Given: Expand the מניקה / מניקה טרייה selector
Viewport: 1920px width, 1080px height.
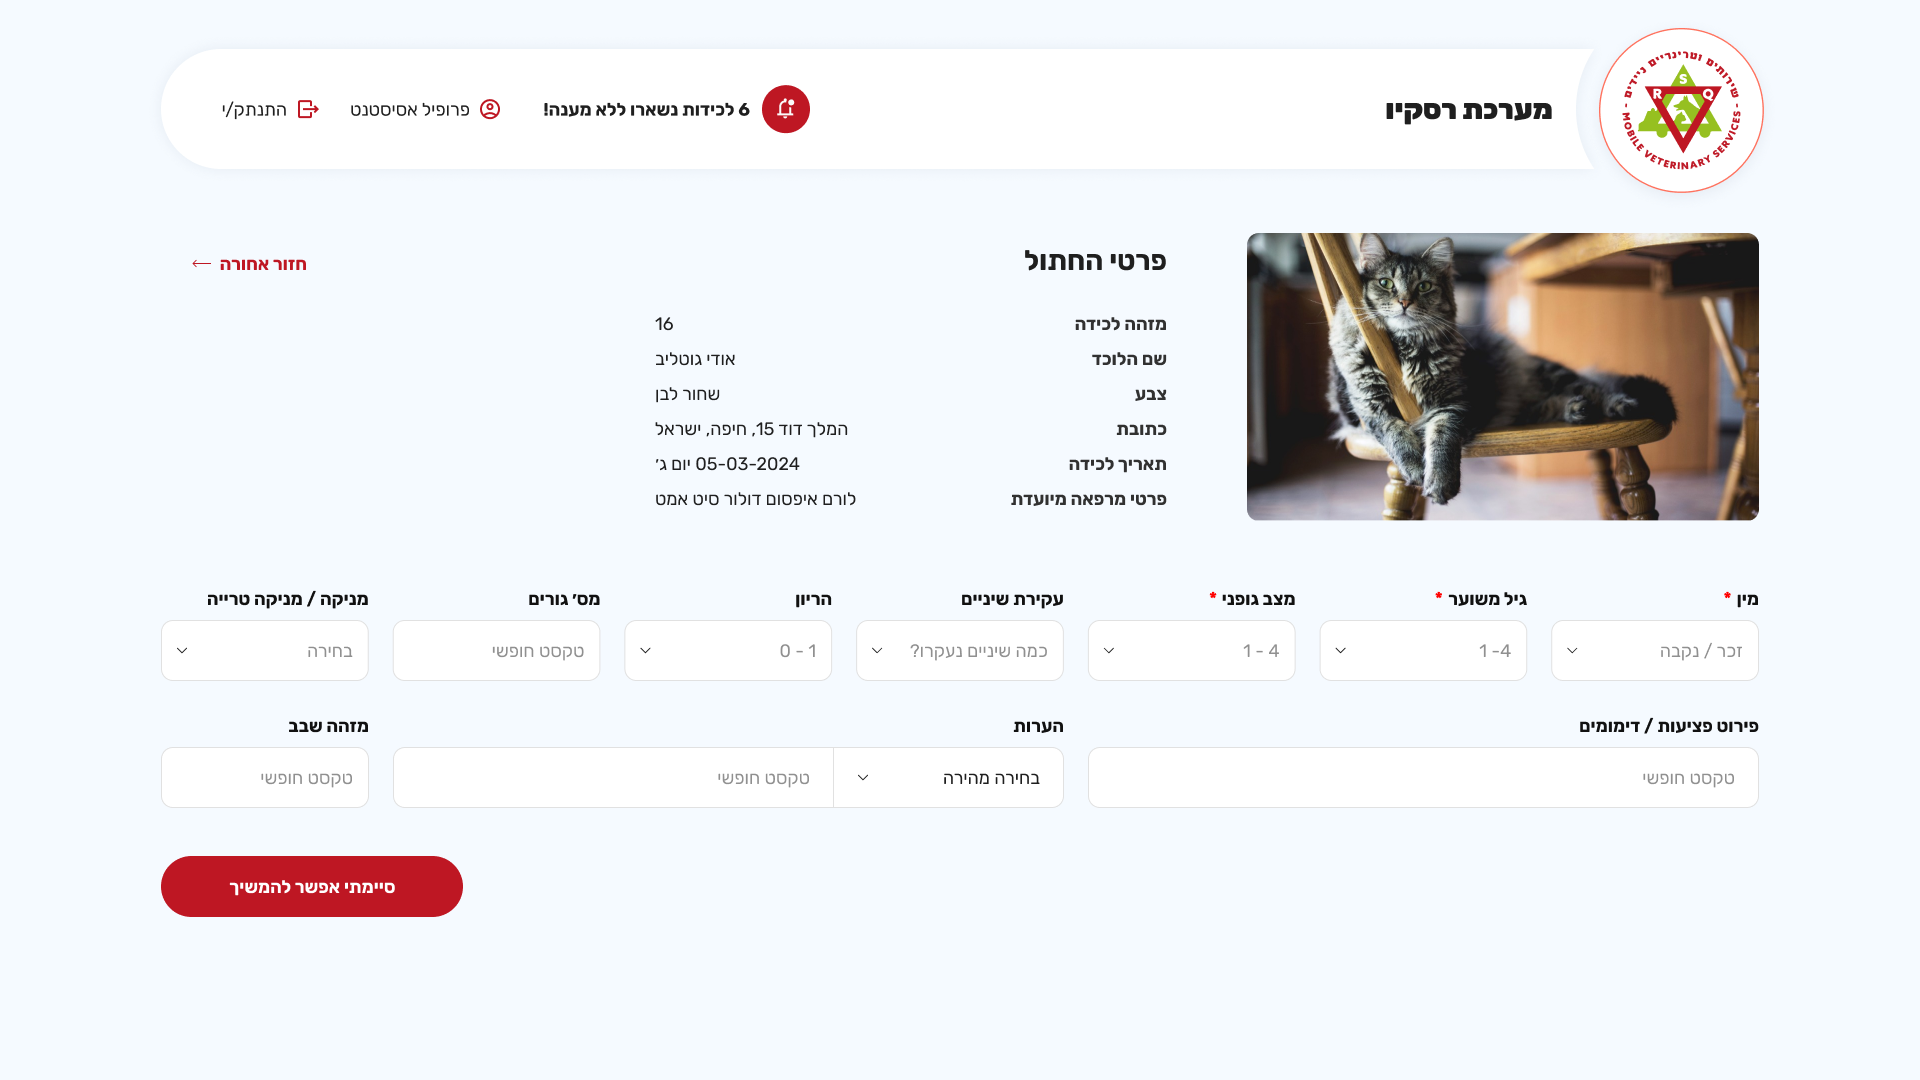Looking at the screenshot, I should 265,651.
